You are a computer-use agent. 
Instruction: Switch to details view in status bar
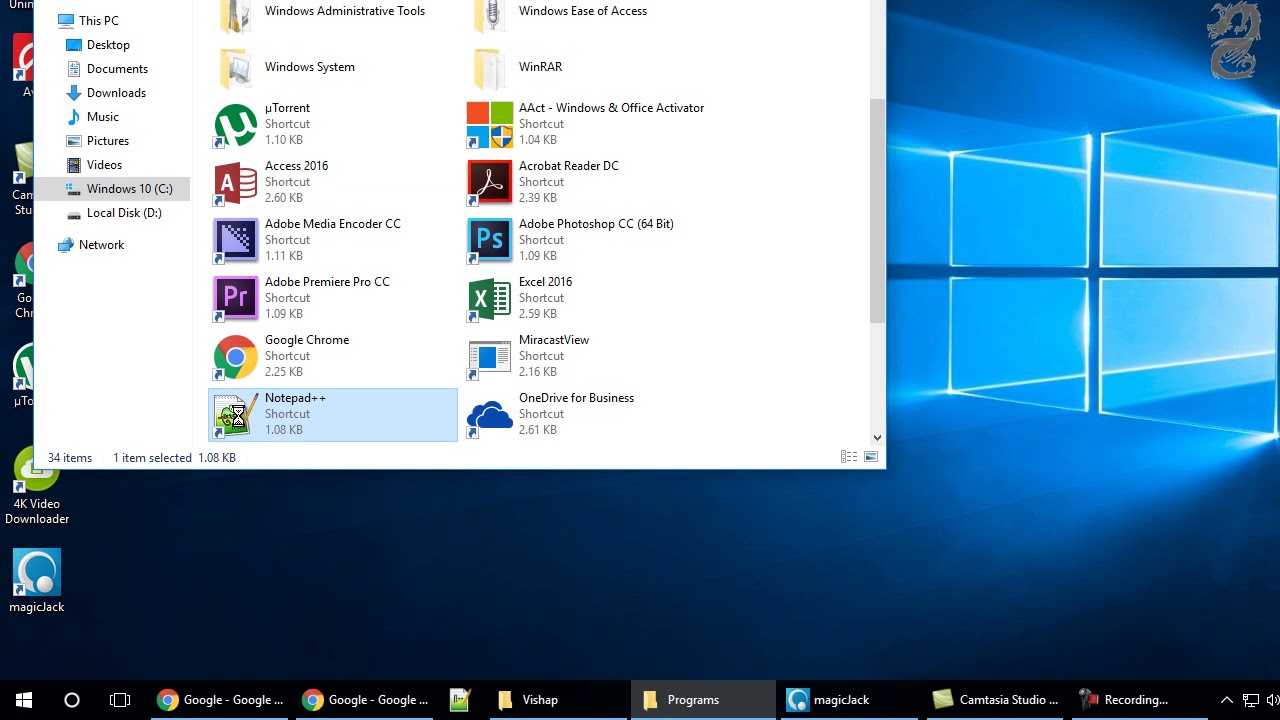(x=849, y=457)
